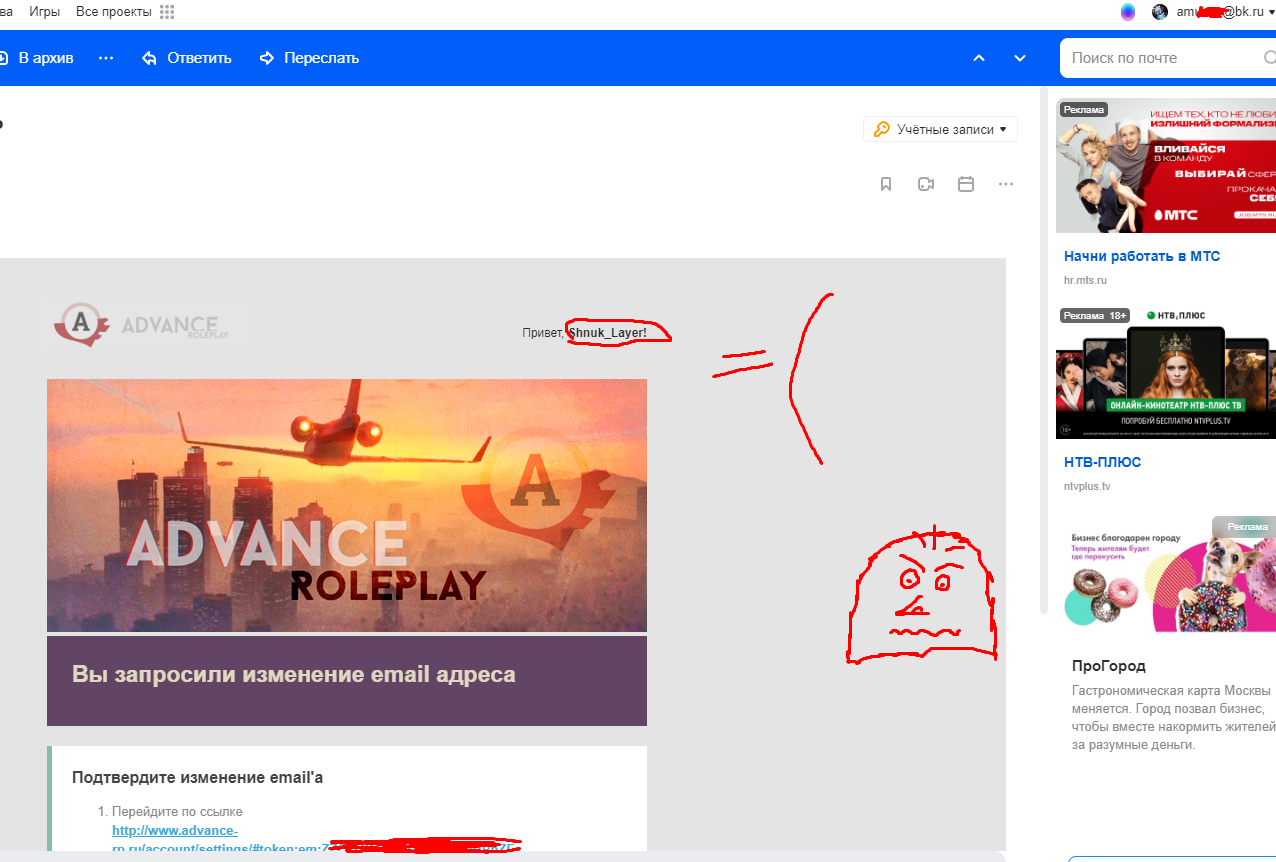This screenshot has height=862, width=1276.
Task: Create calendar event from calendar icon
Action: (x=966, y=184)
